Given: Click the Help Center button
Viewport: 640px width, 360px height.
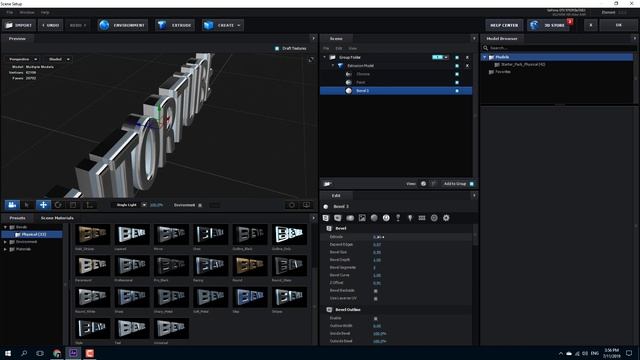Looking at the screenshot, I should [x=504, y=25].
